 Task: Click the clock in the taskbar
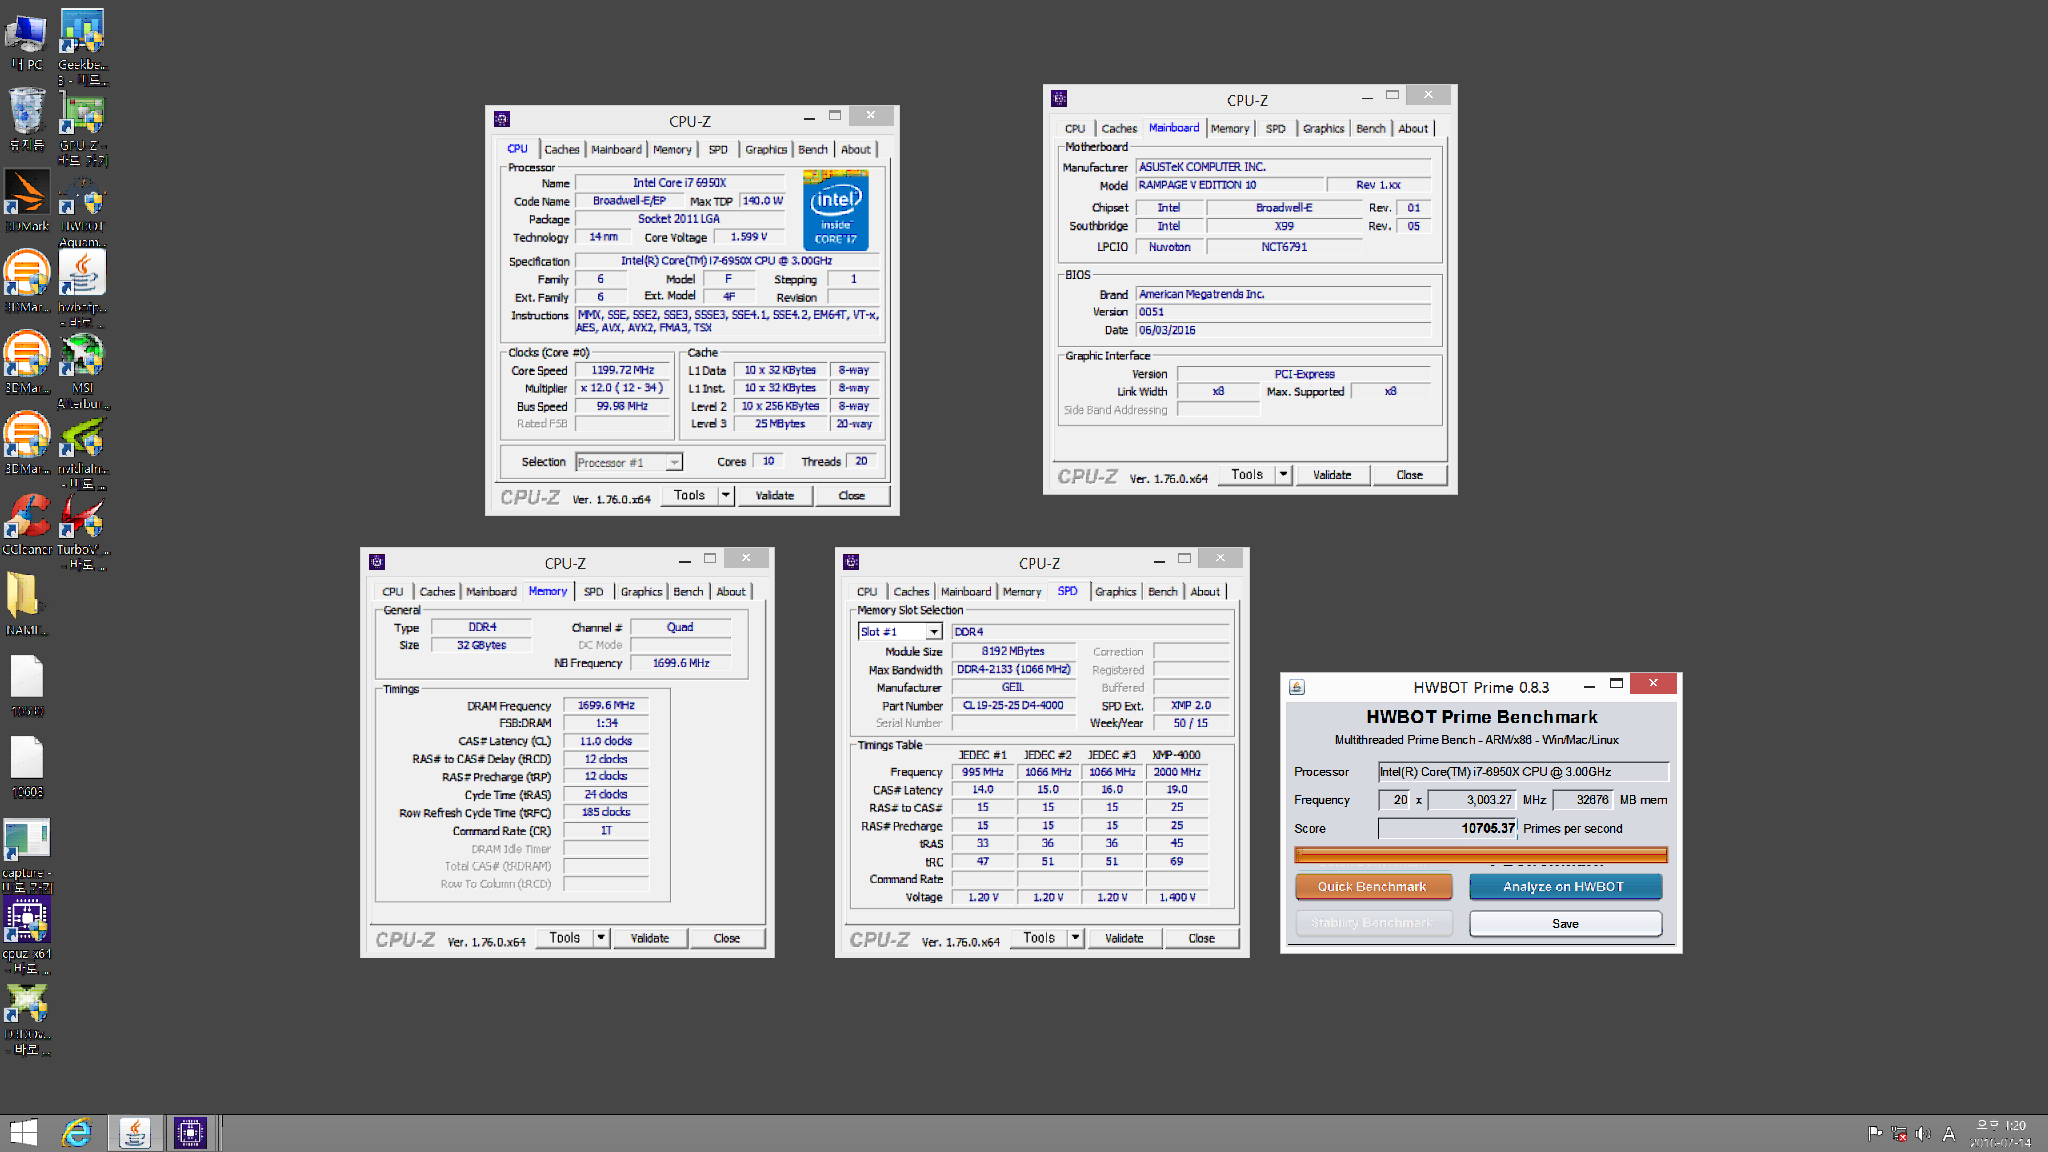2001,1134
